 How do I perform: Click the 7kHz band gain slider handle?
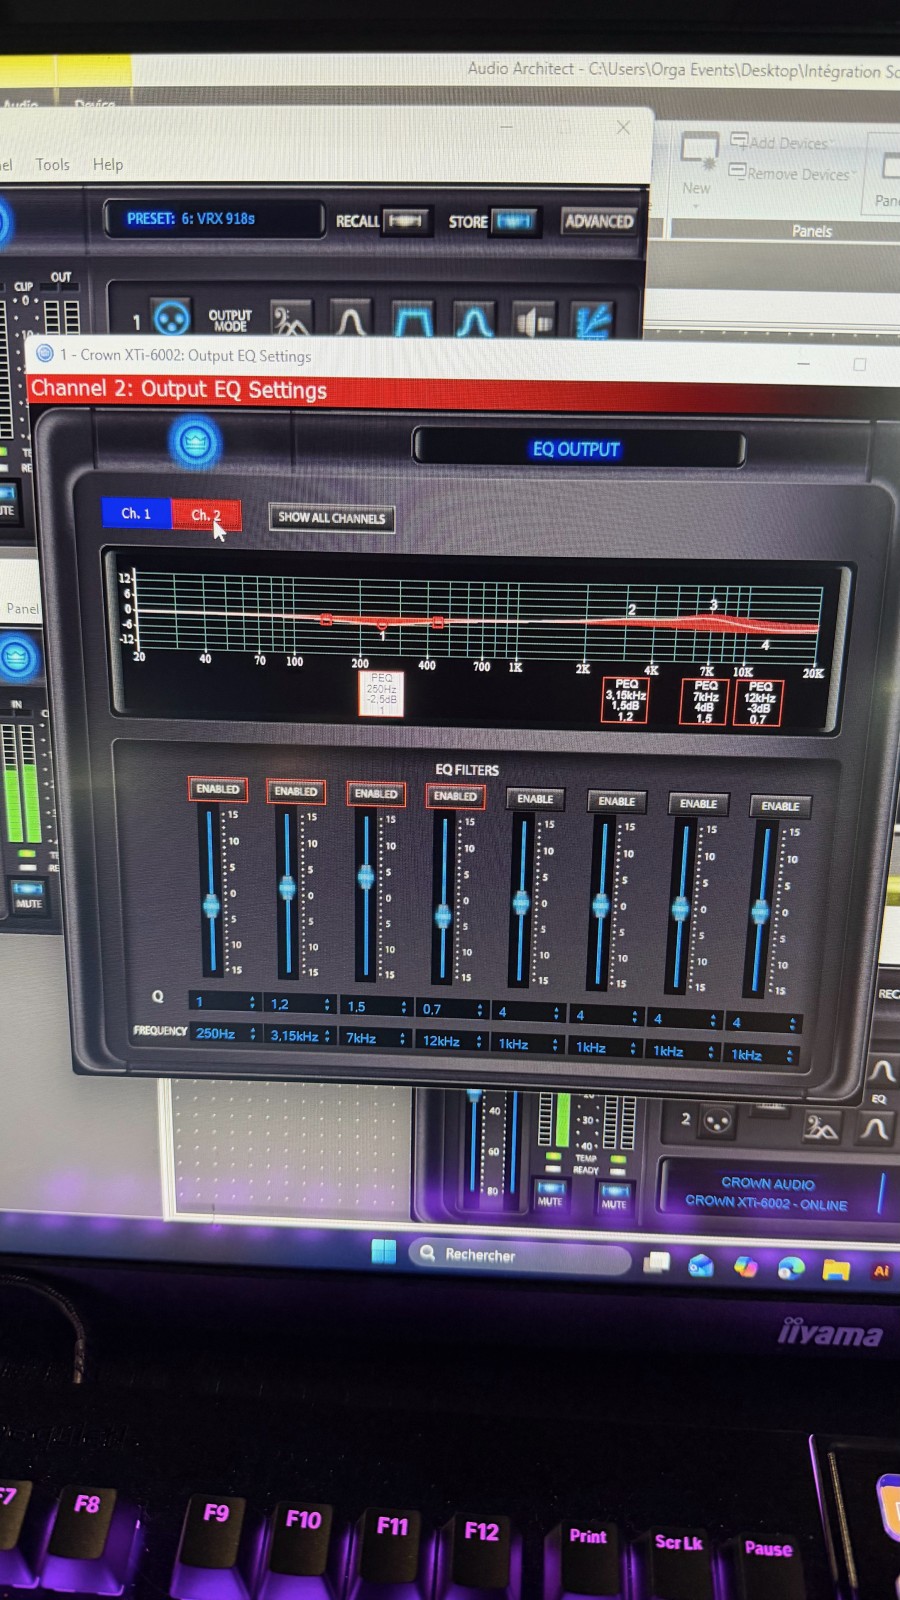(x=366, y=877)
